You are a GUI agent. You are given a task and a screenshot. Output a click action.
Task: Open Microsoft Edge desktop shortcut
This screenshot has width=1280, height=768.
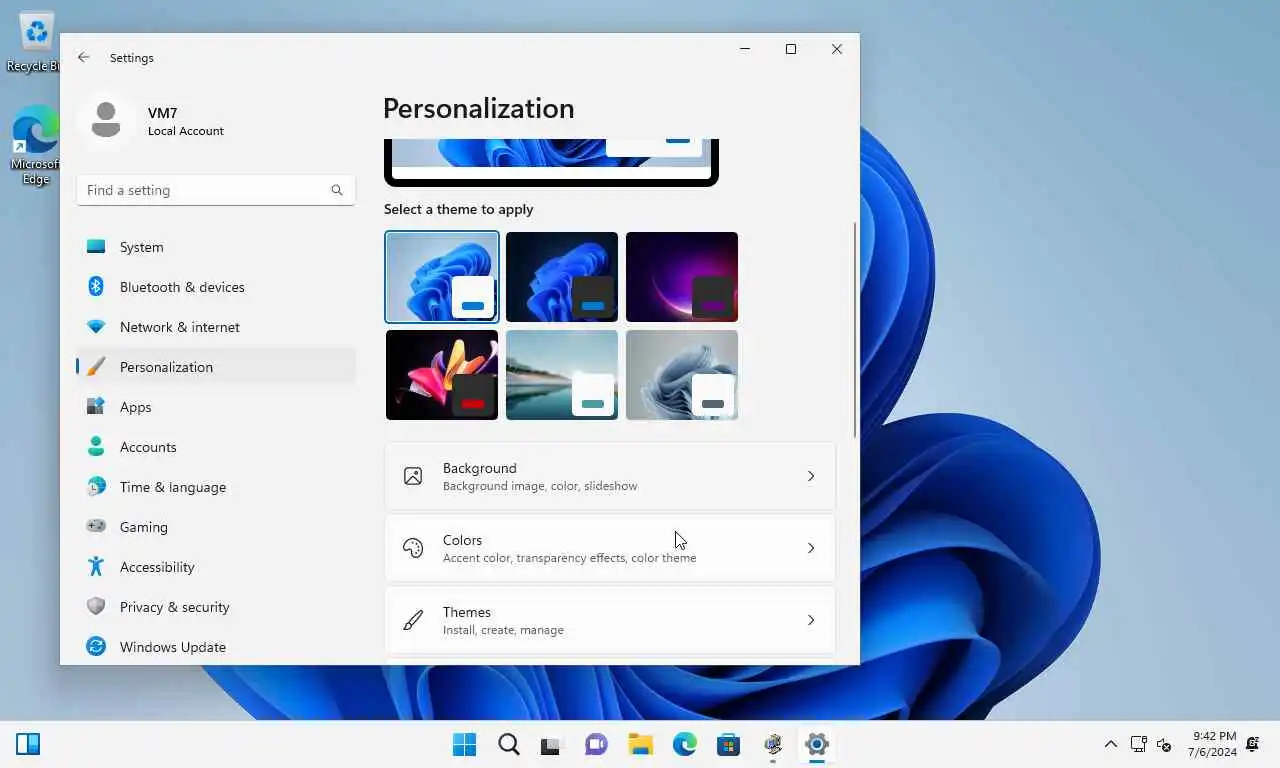(35, 146)
